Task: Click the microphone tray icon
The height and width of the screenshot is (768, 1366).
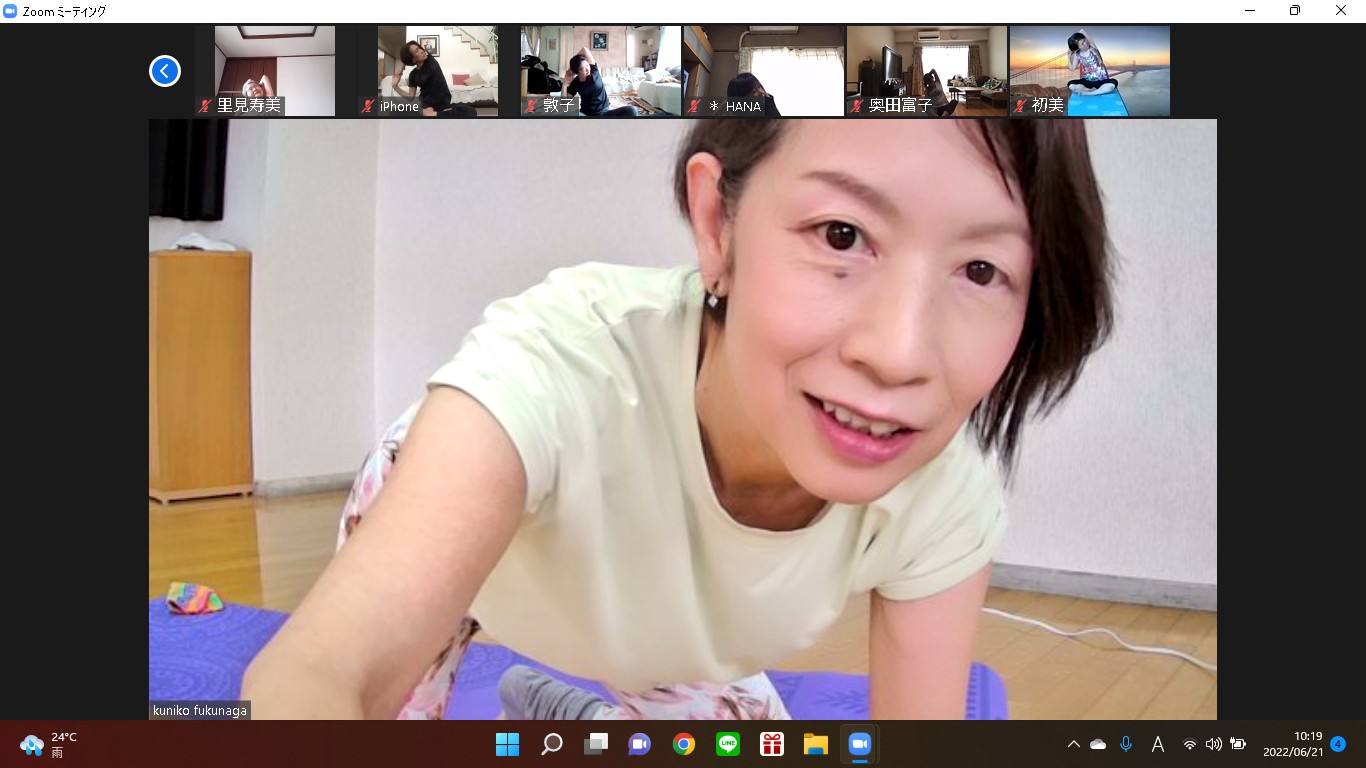Action: 1126,744
